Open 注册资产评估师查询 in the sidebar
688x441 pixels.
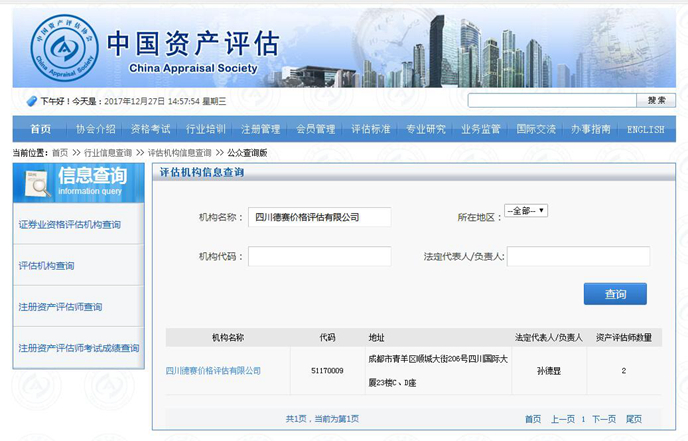(x=60, y=307)
